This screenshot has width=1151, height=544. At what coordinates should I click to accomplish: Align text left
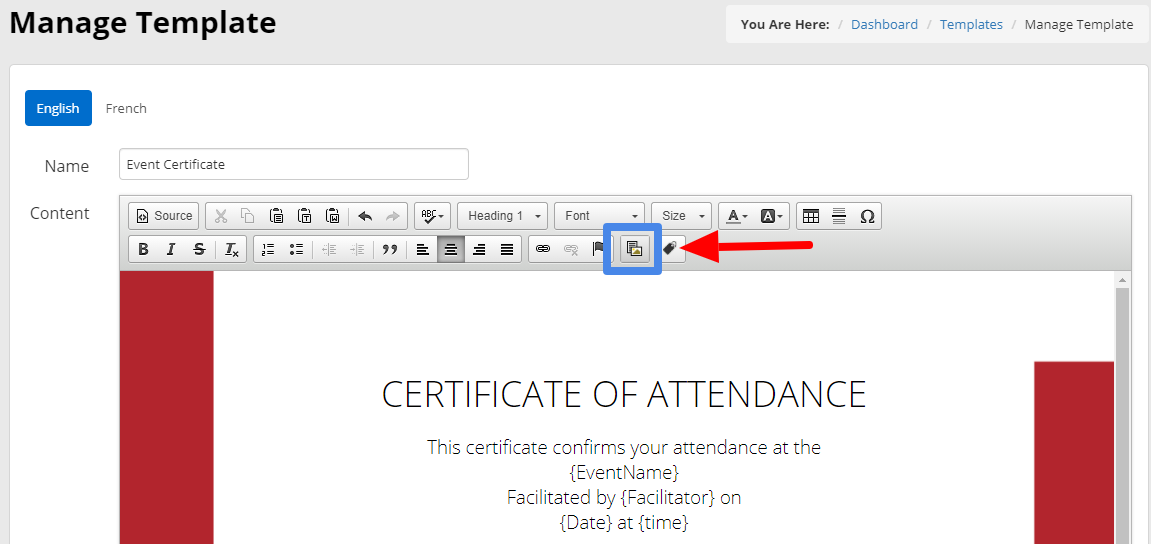[423, 250]
